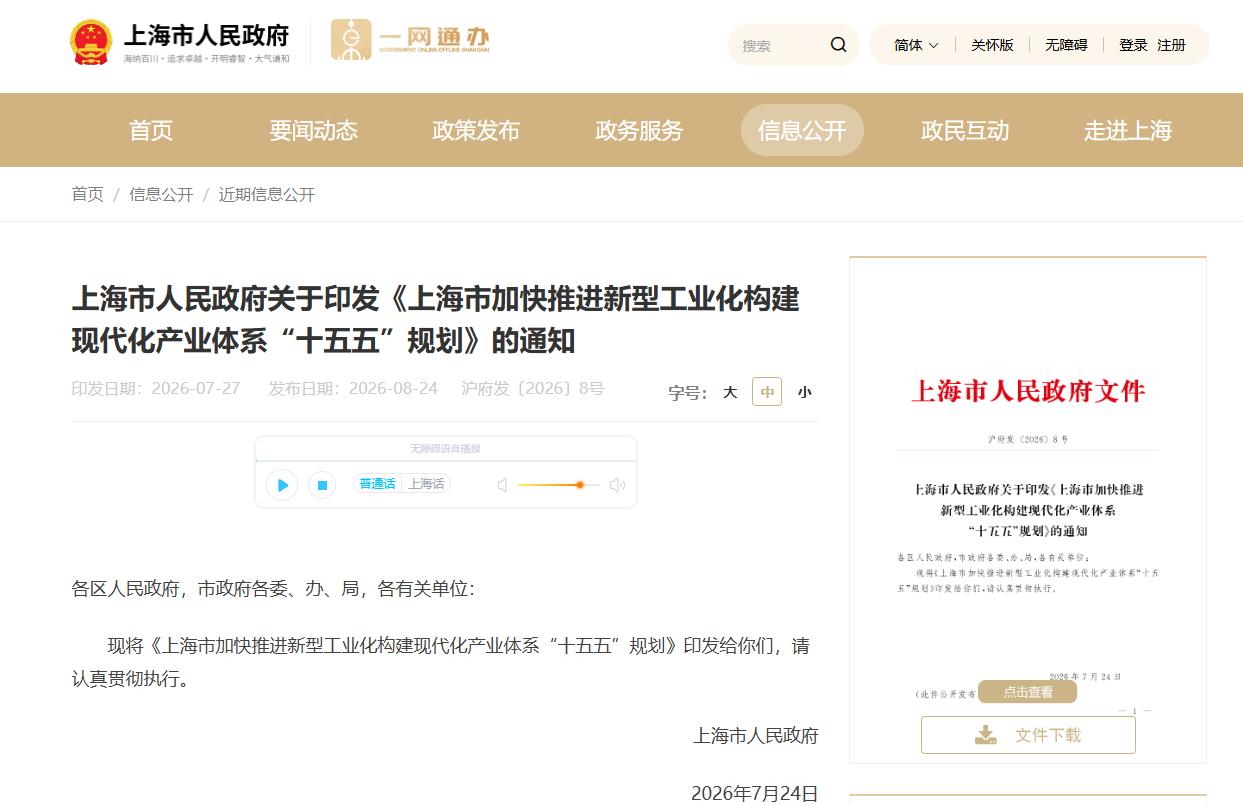
Task: Click the 文件下载 button
Action: [x=1028, y=735]
